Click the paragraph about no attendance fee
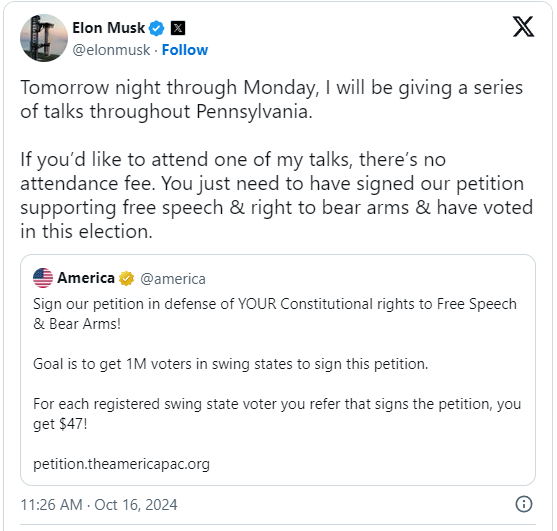The height and width of the screenshot is (531, 557). pos(277,195)
